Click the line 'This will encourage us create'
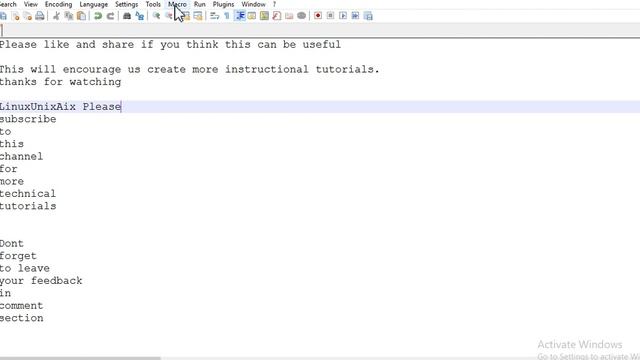640x360 pixels. point(190,69)
